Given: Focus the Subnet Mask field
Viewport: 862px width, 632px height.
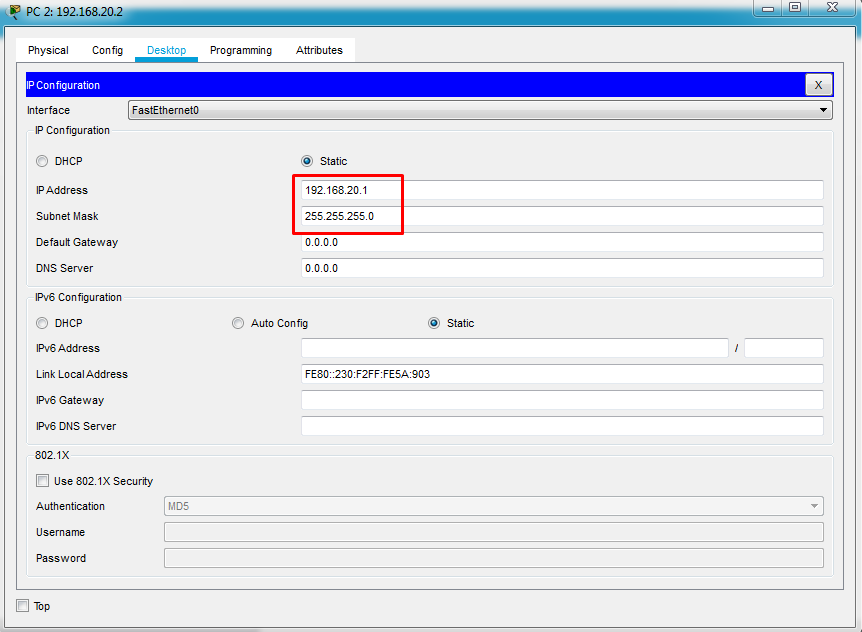Looking at the screenshot, I should (x=562, y=216).
